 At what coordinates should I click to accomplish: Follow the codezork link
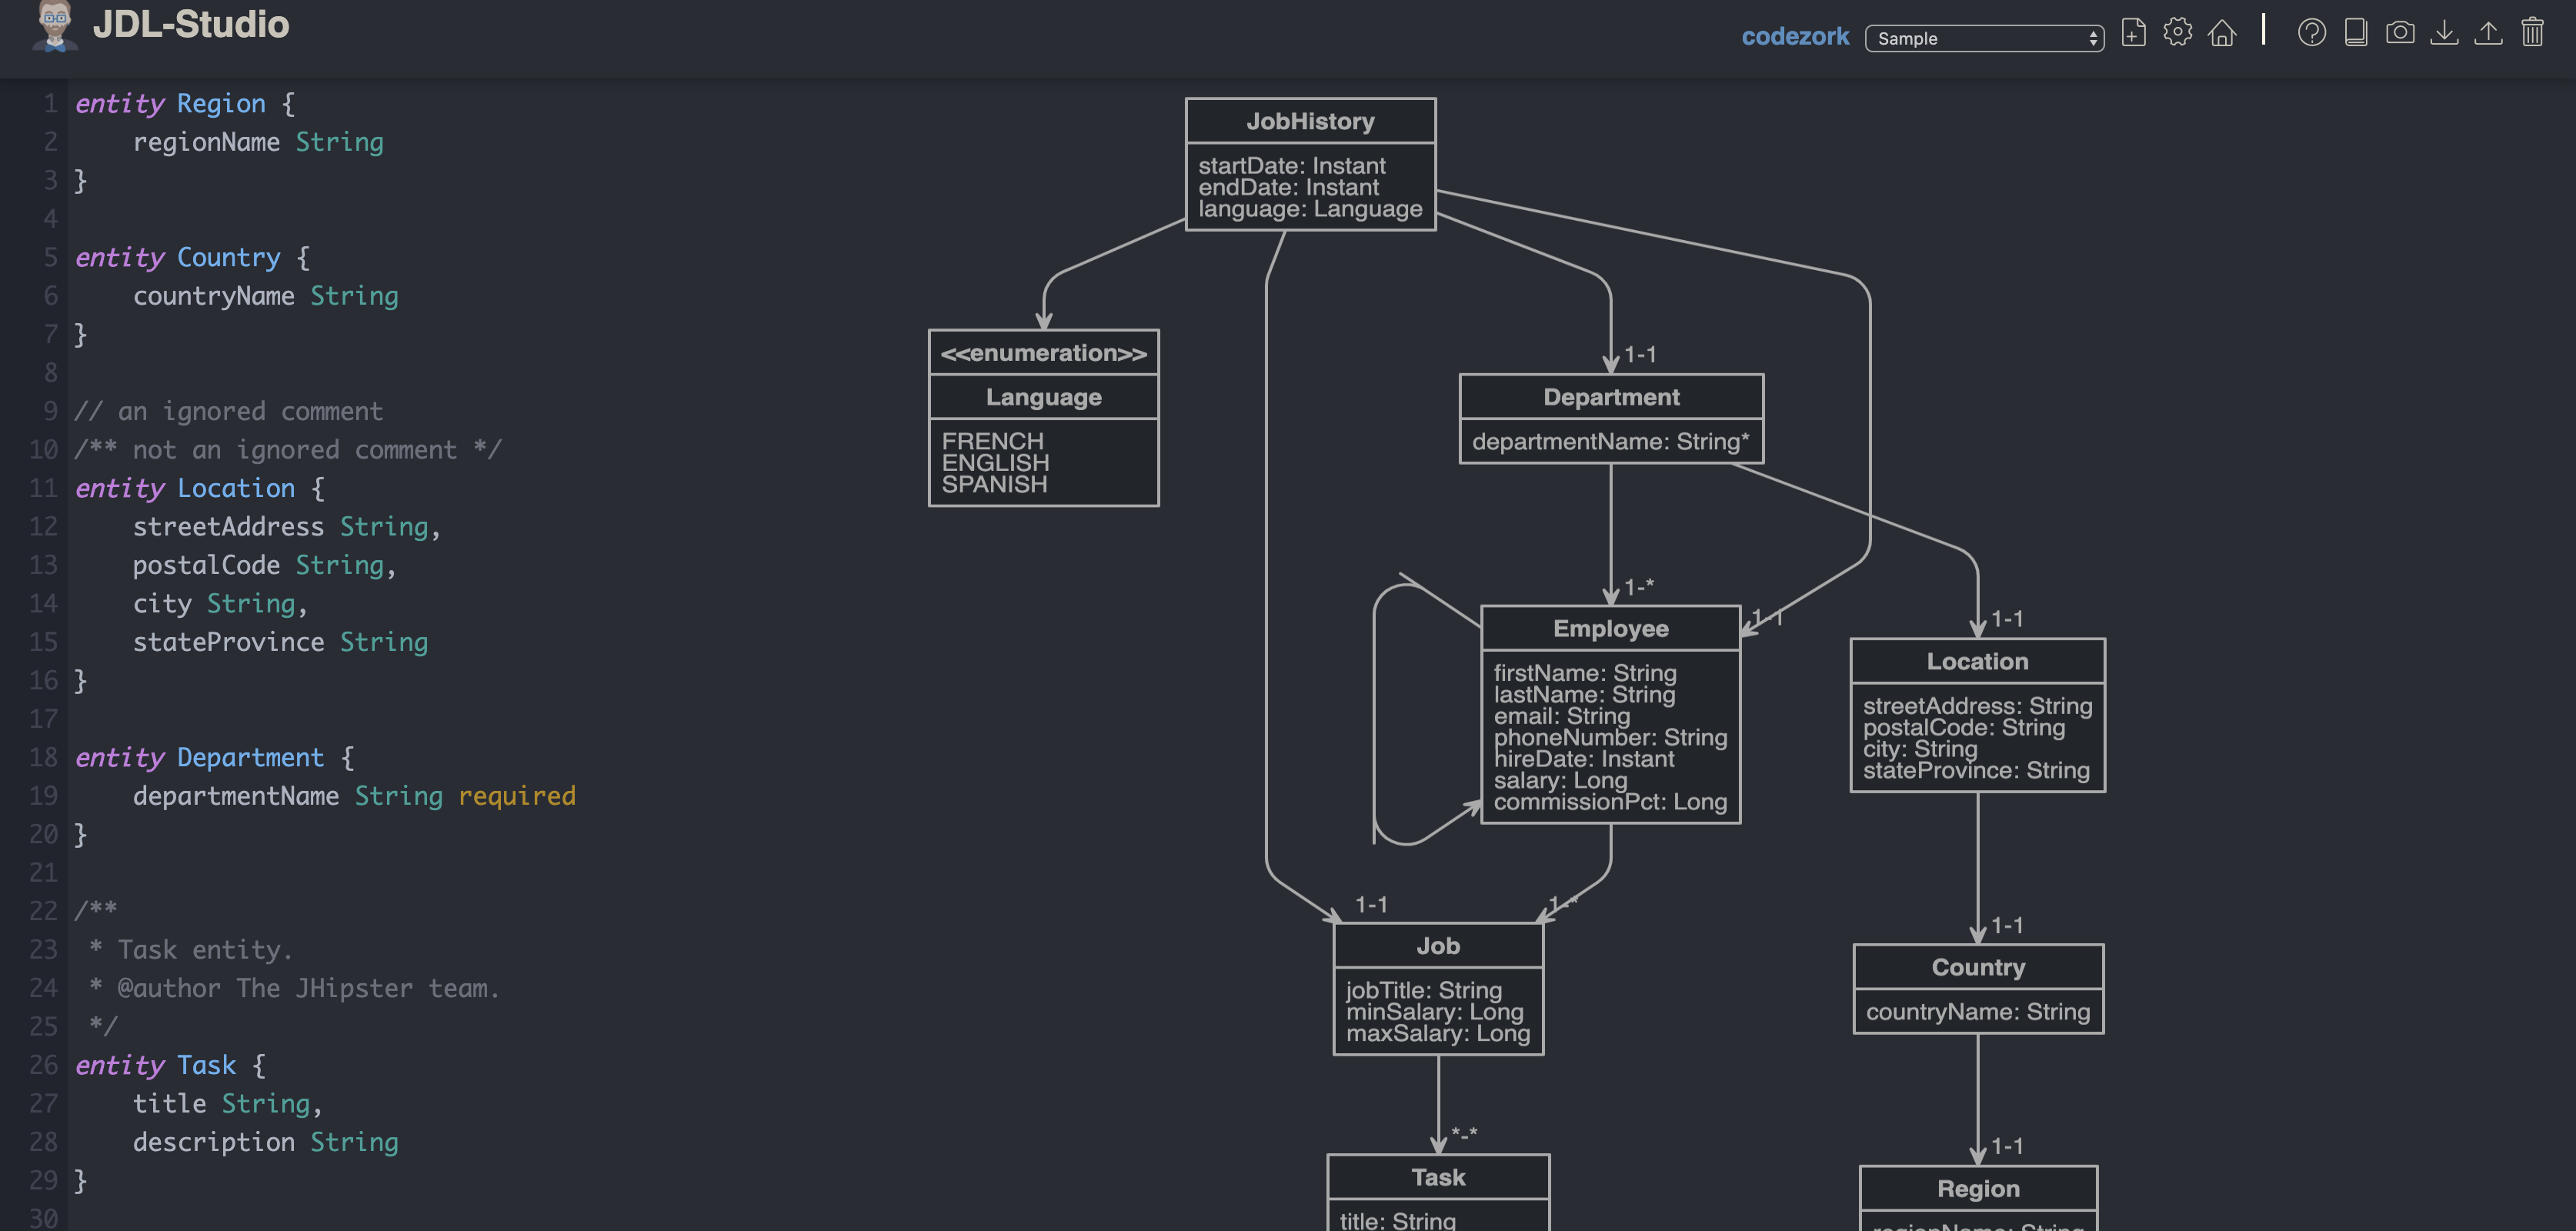tap(1795, 37)
